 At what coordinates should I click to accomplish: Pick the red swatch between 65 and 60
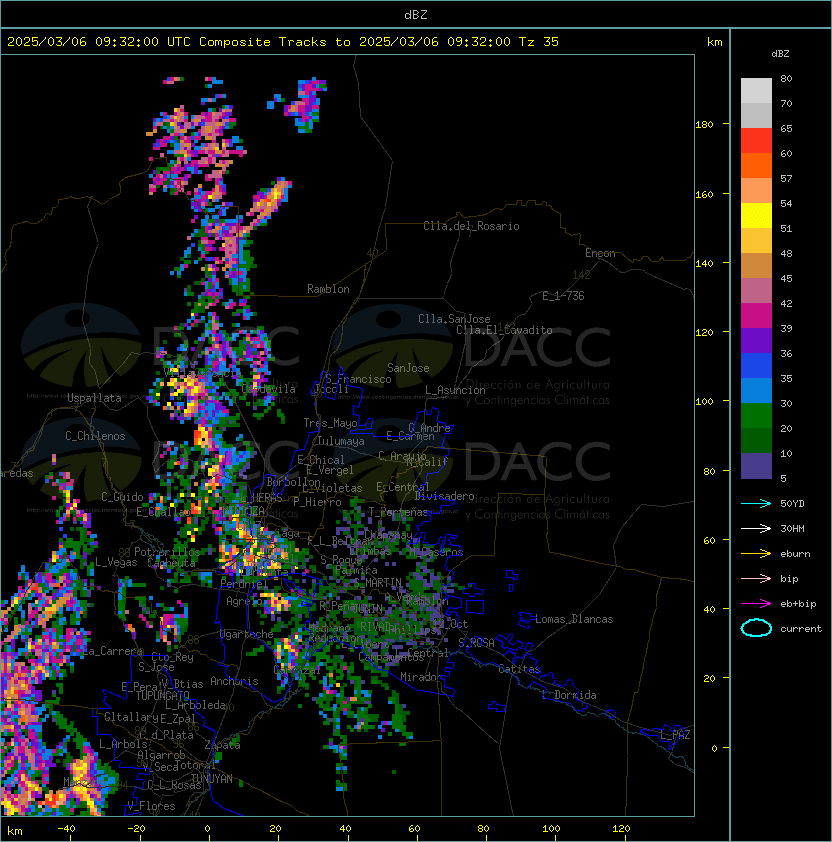point(756,141)
